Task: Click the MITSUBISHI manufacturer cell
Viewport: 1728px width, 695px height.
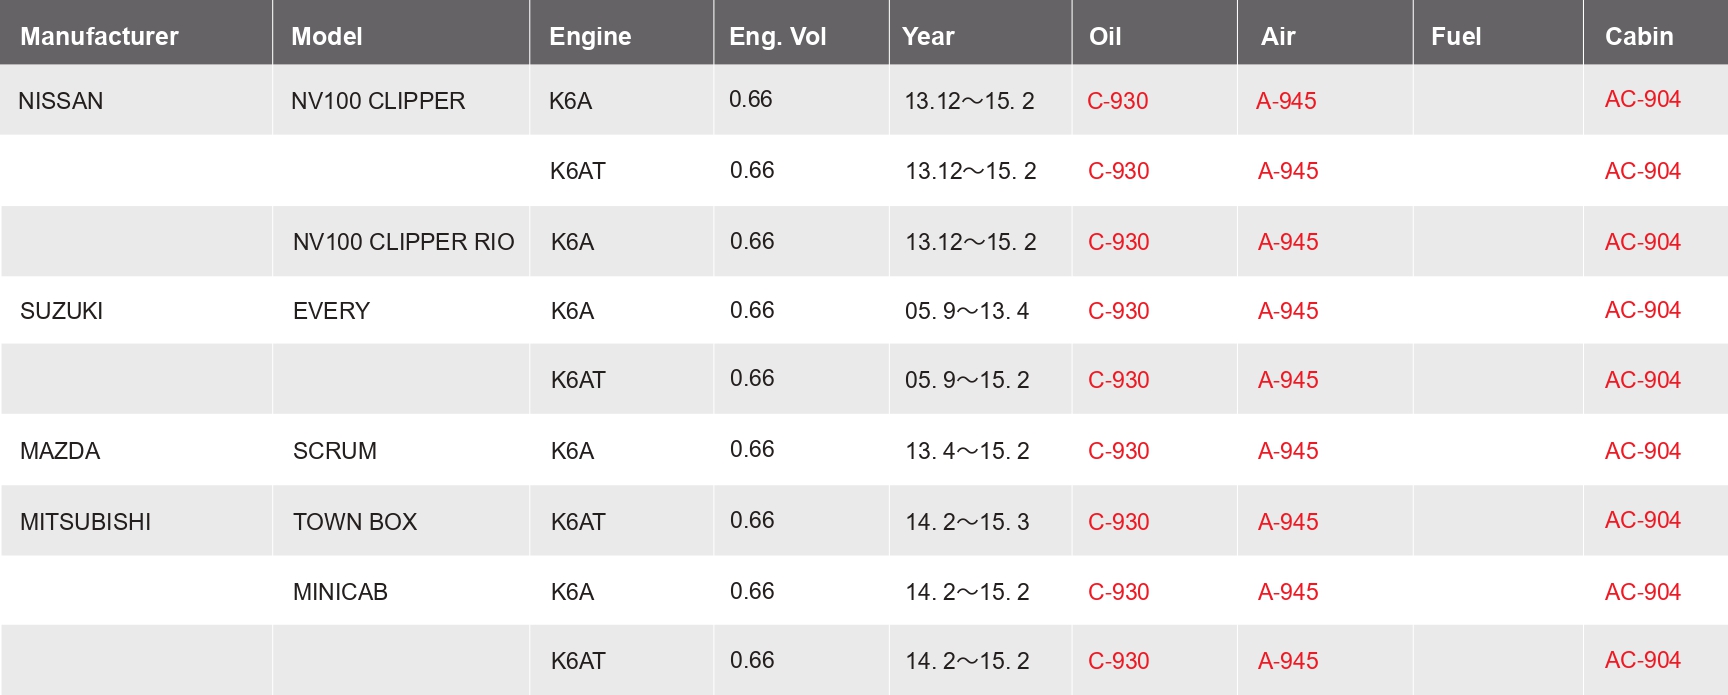Action: (x=85, y=522)
